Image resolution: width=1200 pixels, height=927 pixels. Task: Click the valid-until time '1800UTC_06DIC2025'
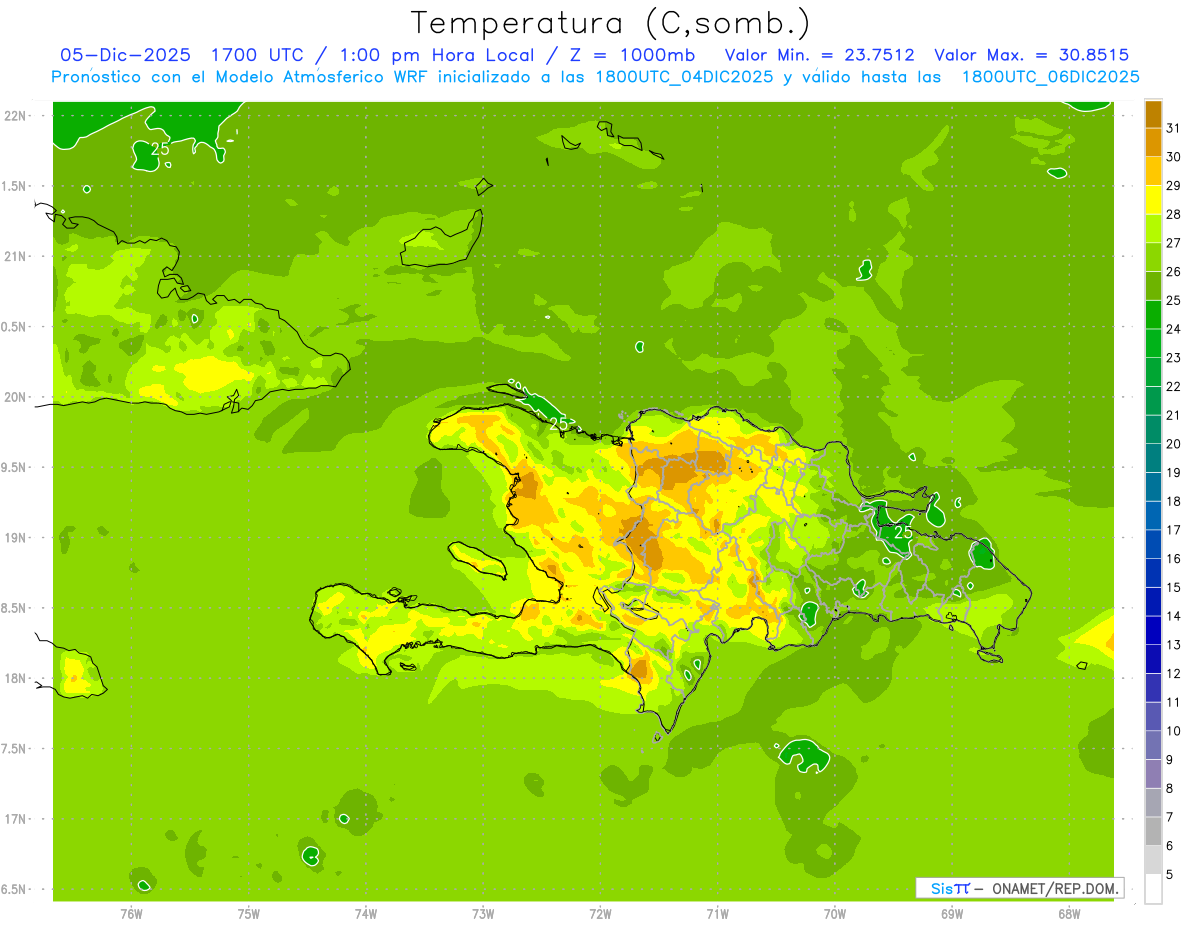pos(1050,77)
